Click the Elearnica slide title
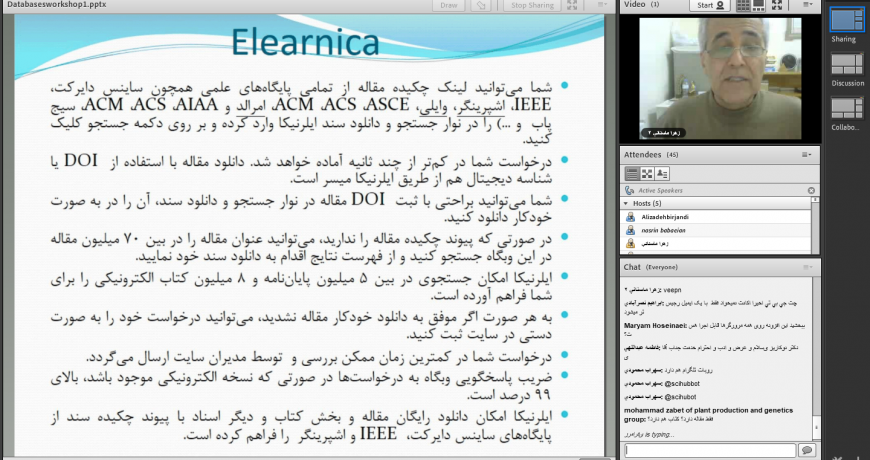 [305, 42]
